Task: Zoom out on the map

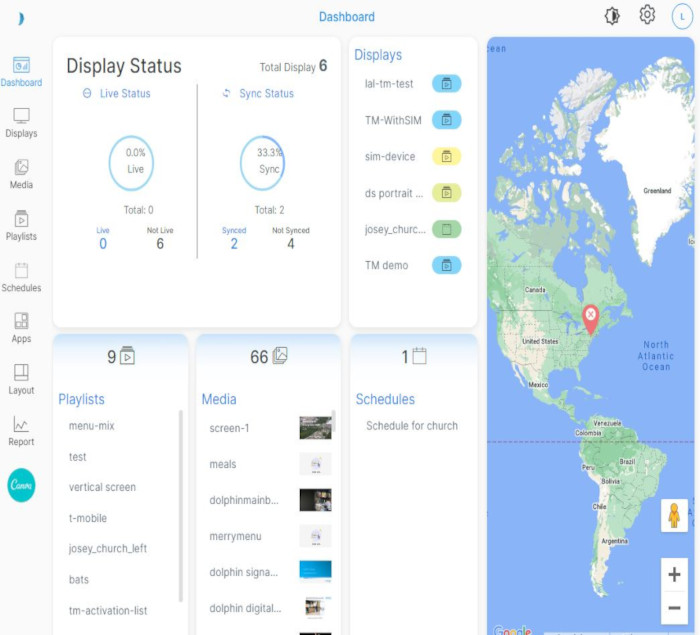Action: tap(674, 607)
